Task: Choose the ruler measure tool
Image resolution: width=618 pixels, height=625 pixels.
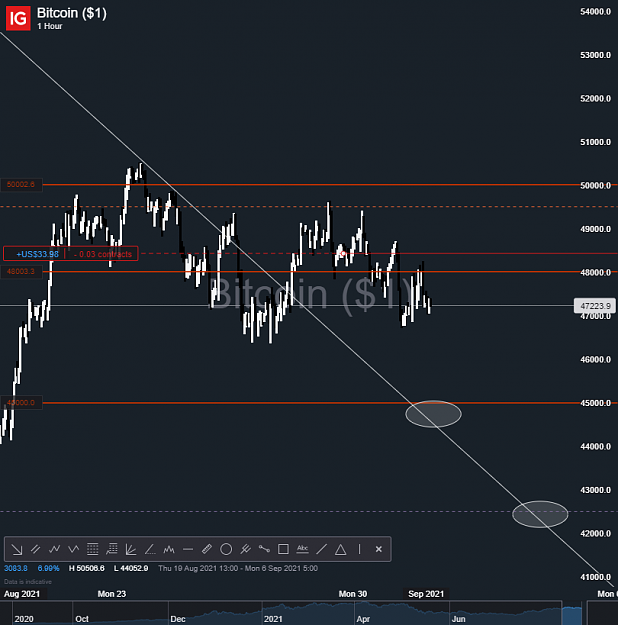Action: tap(207, 550)
